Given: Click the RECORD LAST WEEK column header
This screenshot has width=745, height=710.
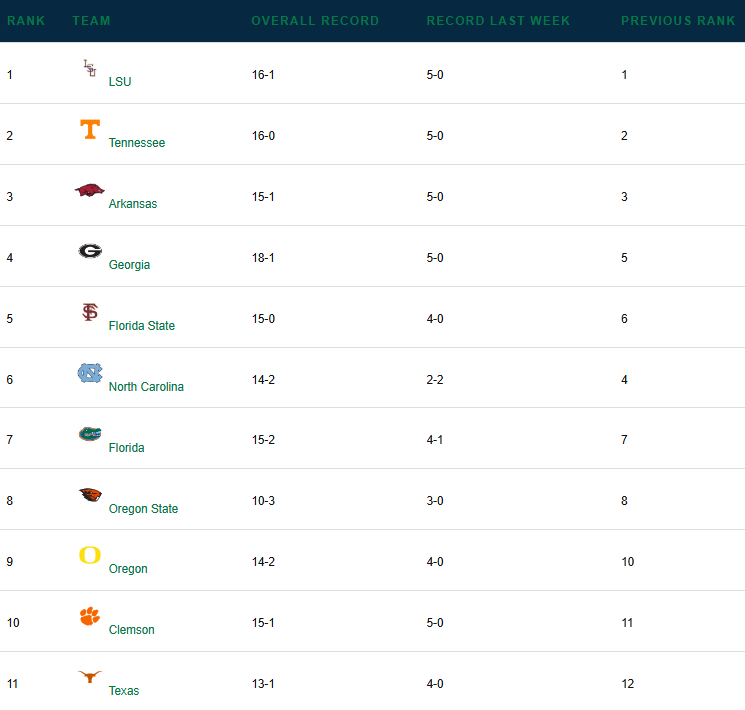Looking at the screenshot, I should [x=498, y=21].
